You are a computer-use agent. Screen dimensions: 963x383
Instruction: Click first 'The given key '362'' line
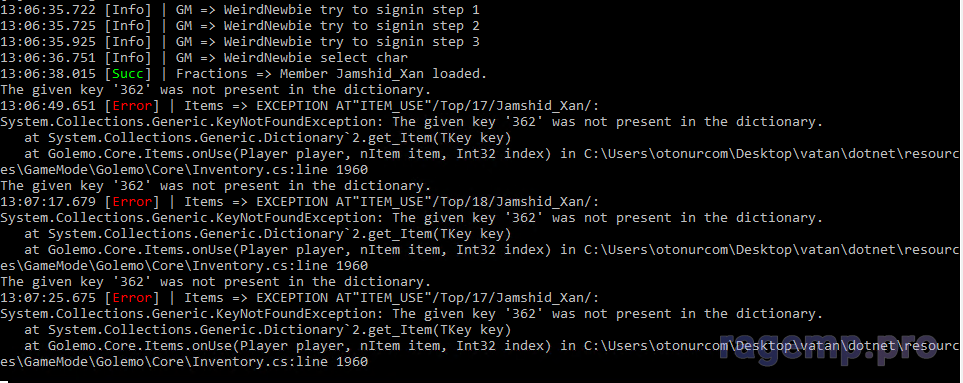pos(216,90)
